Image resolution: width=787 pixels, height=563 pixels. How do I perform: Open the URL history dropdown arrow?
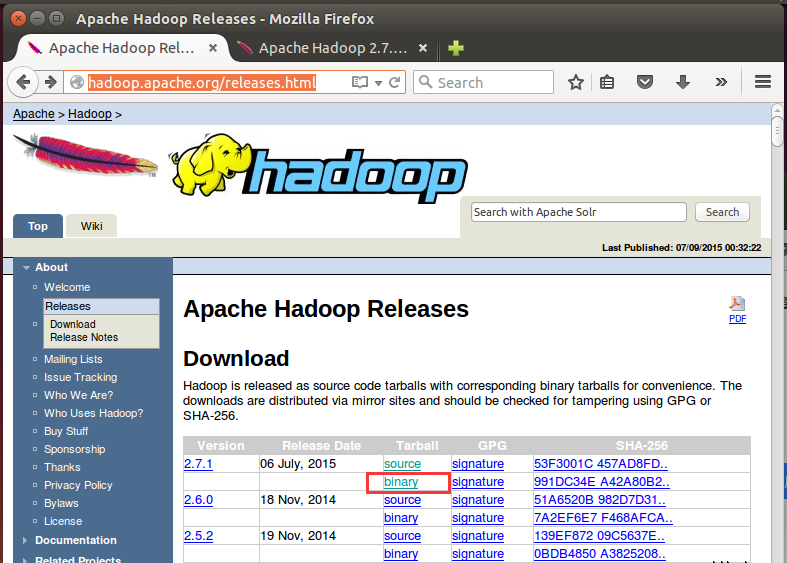pos(378,83)
